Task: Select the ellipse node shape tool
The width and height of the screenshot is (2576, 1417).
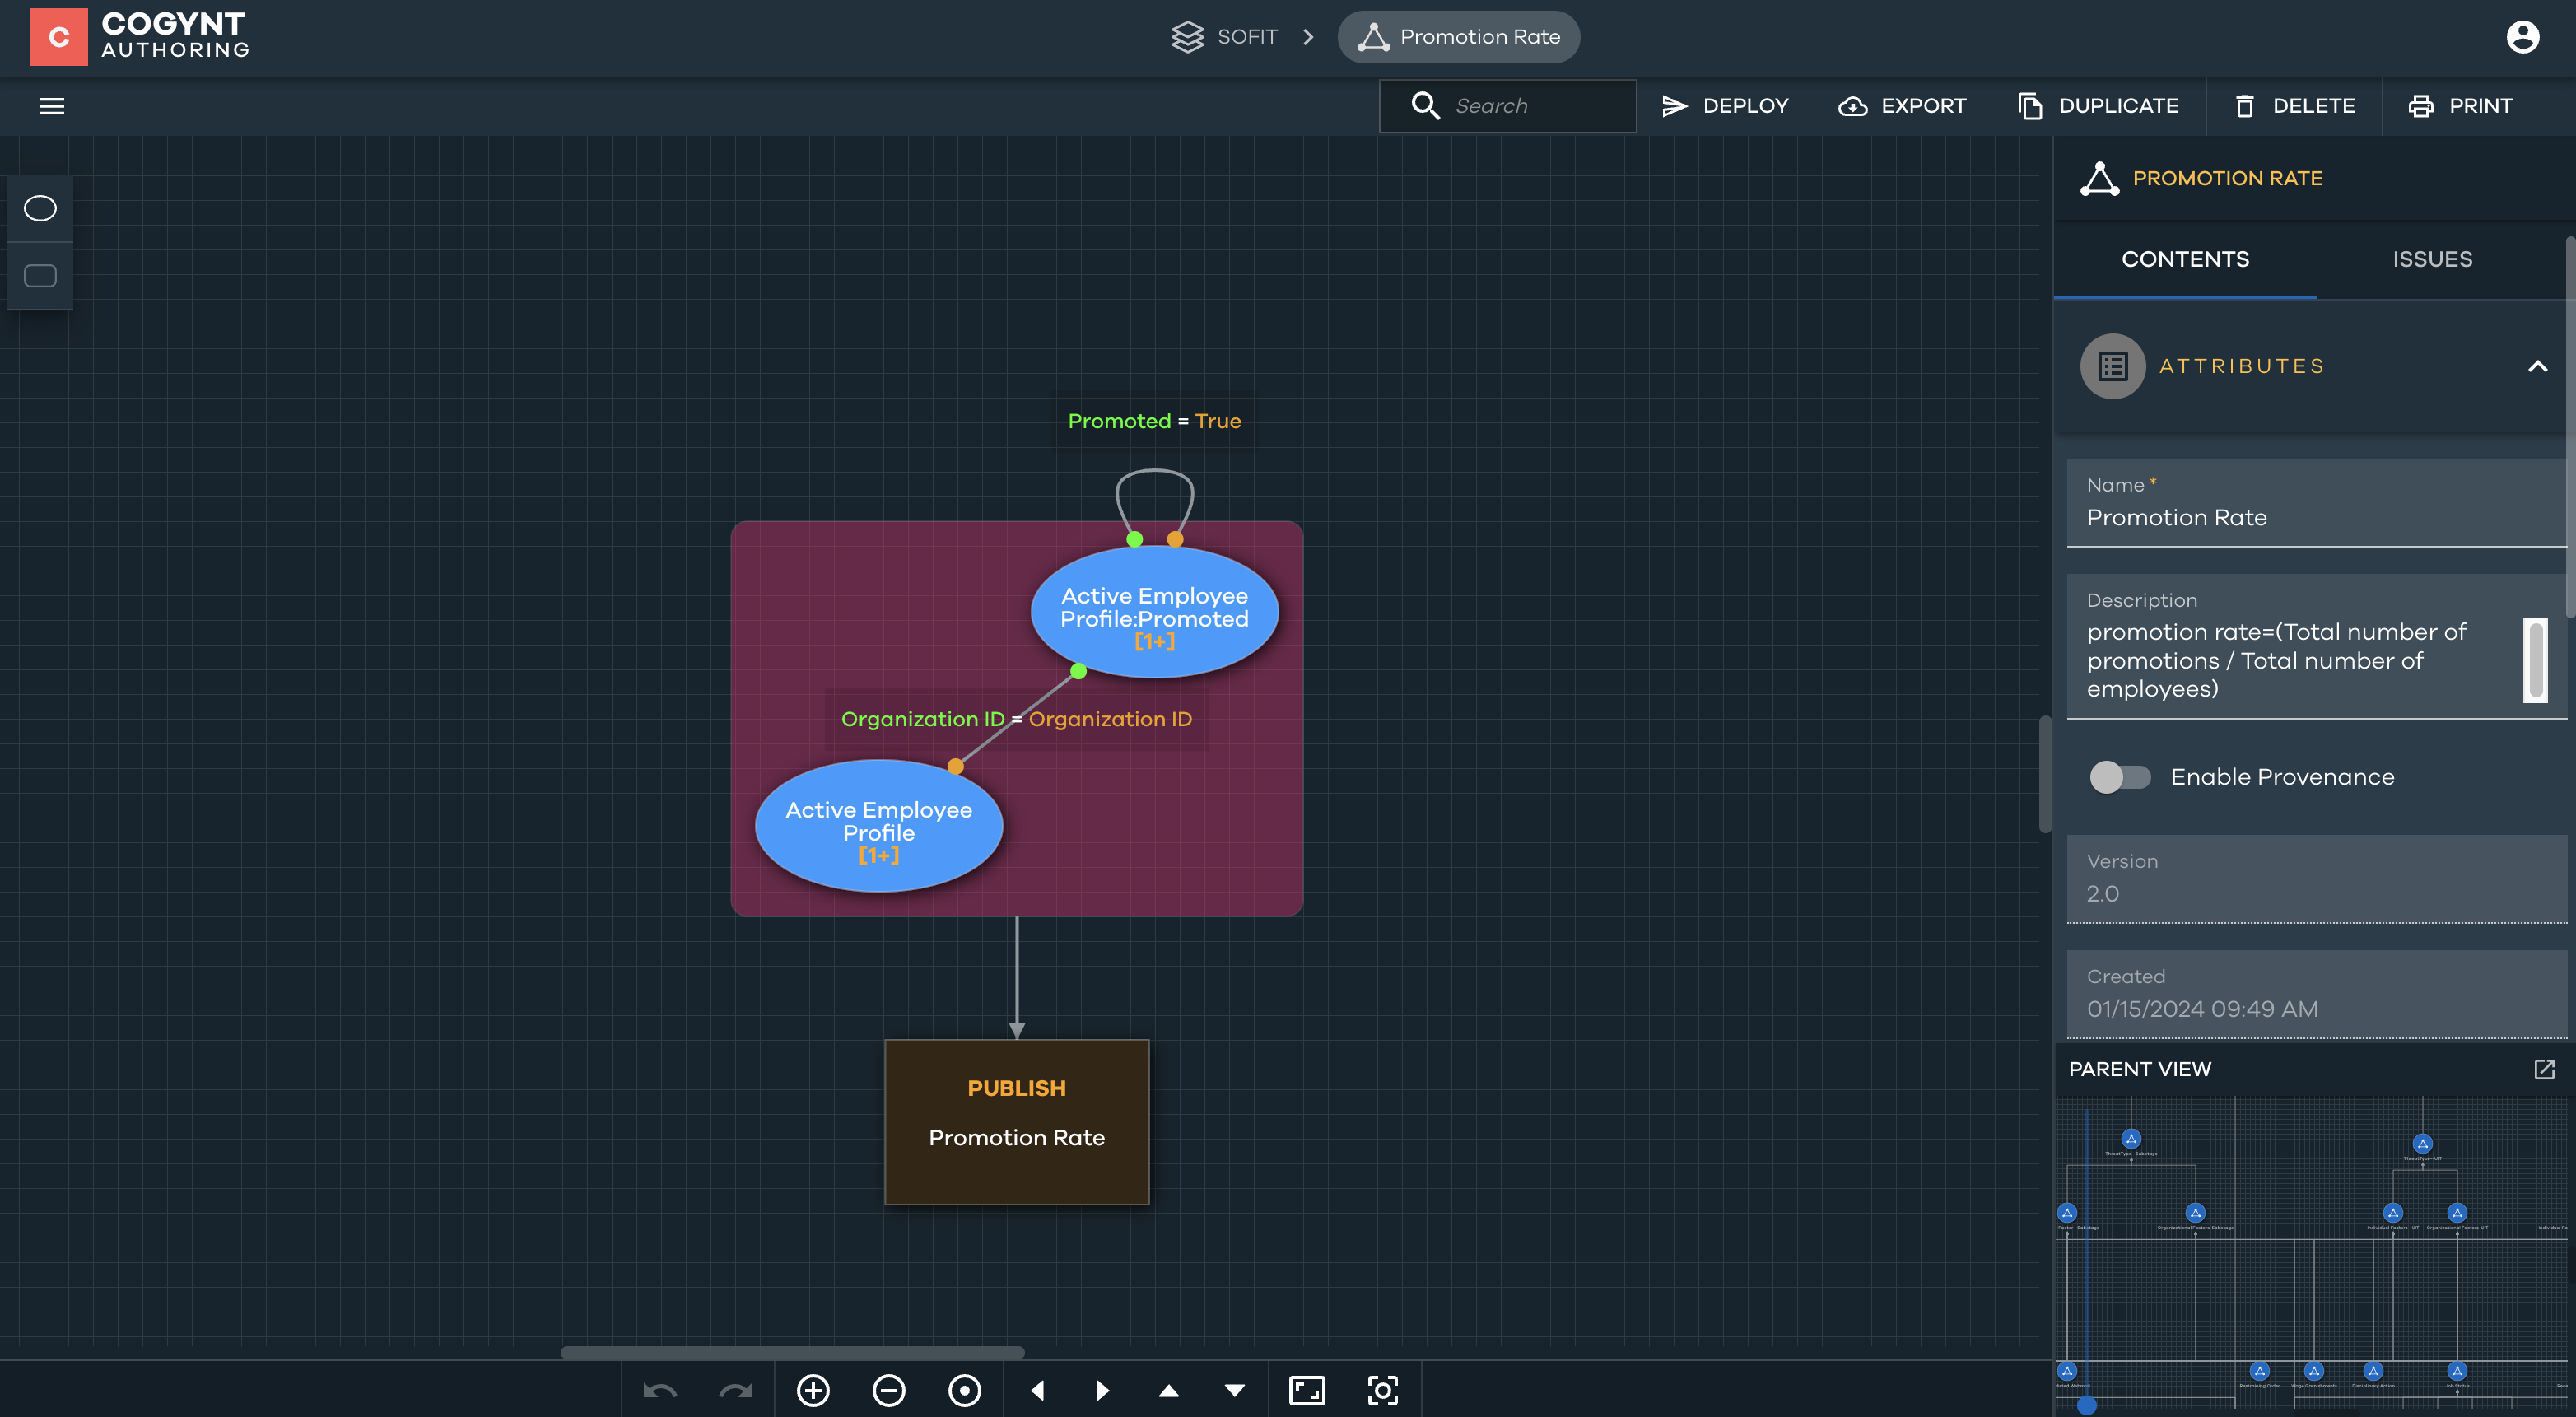Action: (x=40, y=208)
